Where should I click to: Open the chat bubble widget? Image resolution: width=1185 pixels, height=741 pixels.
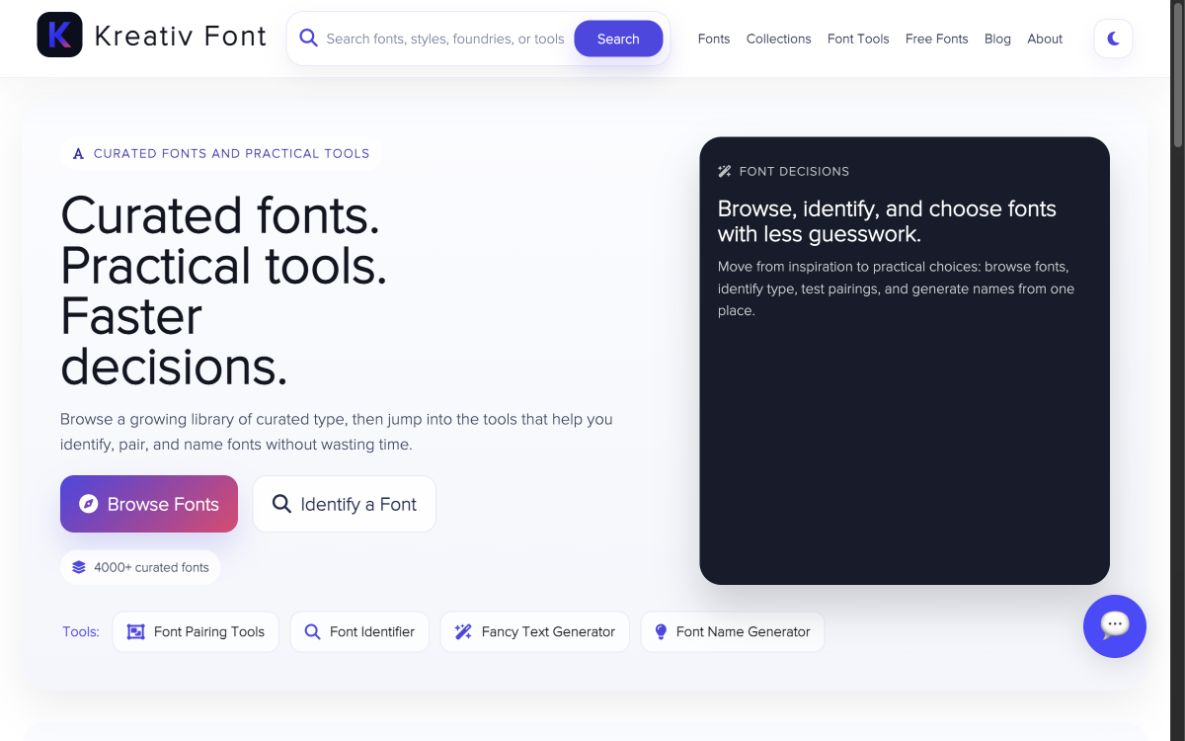pos(1115,626)
